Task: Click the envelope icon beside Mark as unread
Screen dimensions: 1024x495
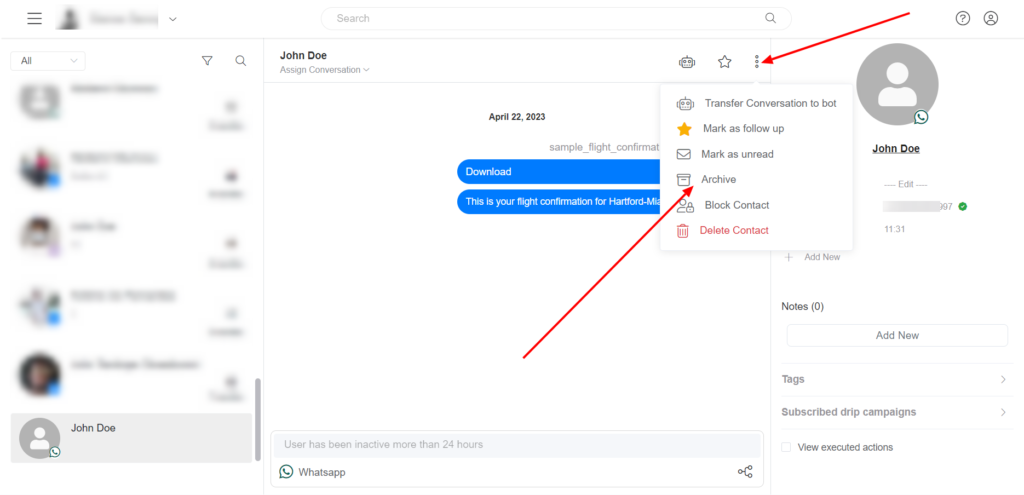Action: (683, 154)
